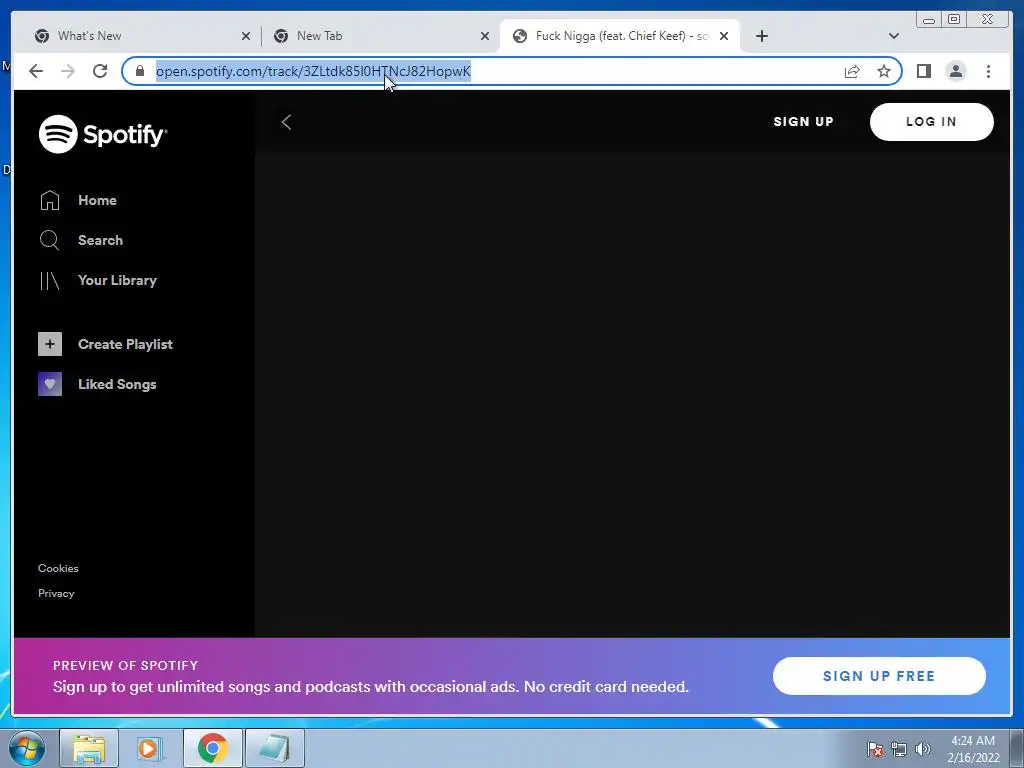Image resolution: width=1024 pixels, height=768 pixels.
Task: Open the Windows Start menu
Action: tap(27, 748)
